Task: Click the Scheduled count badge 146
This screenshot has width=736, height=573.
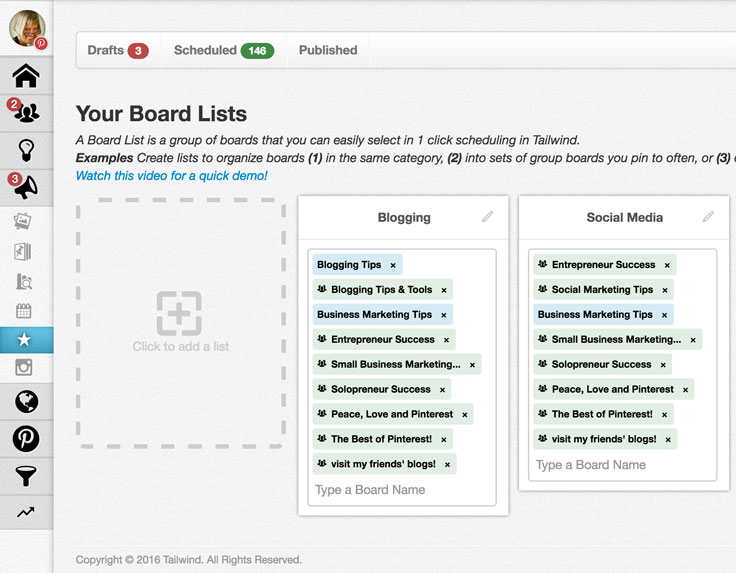Action: [257, 51]
